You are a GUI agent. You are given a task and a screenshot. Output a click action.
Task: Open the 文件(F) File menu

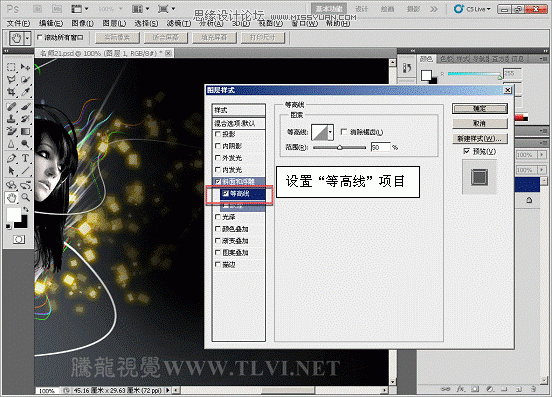19,24
